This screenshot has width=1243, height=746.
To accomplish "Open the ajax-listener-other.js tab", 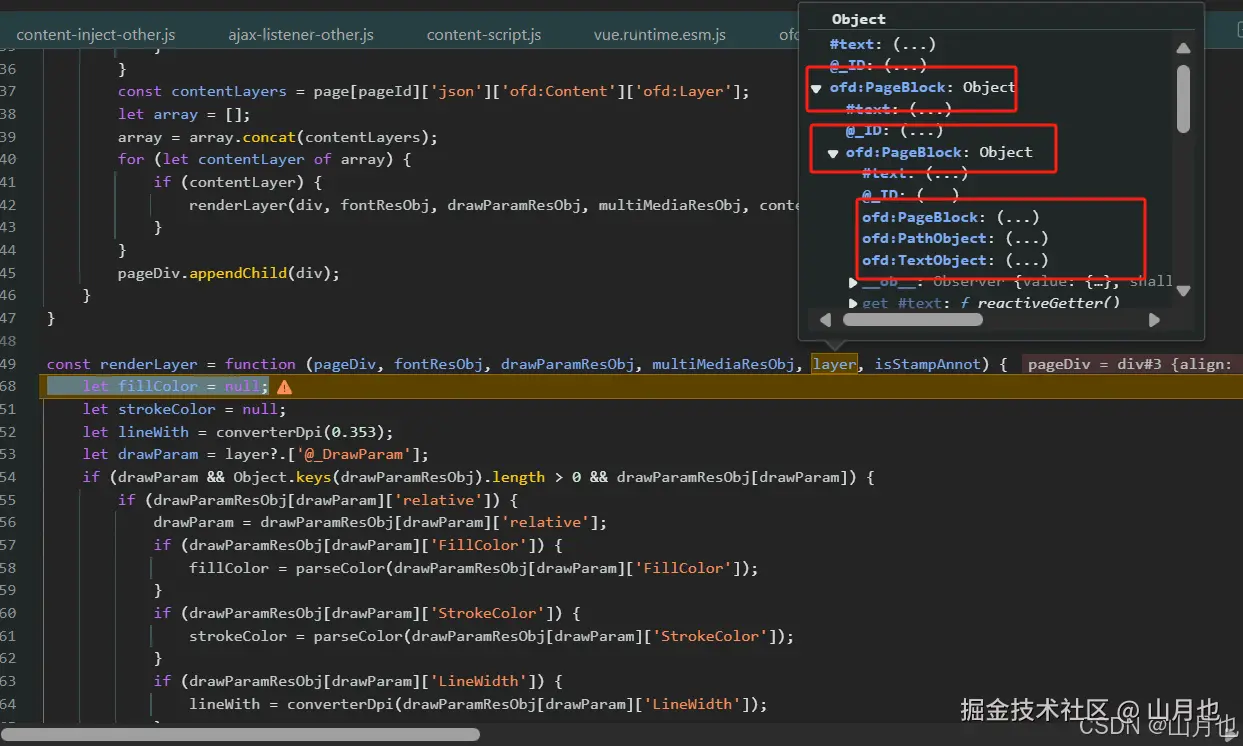I will pyautogui.click(x=301, y=34).
